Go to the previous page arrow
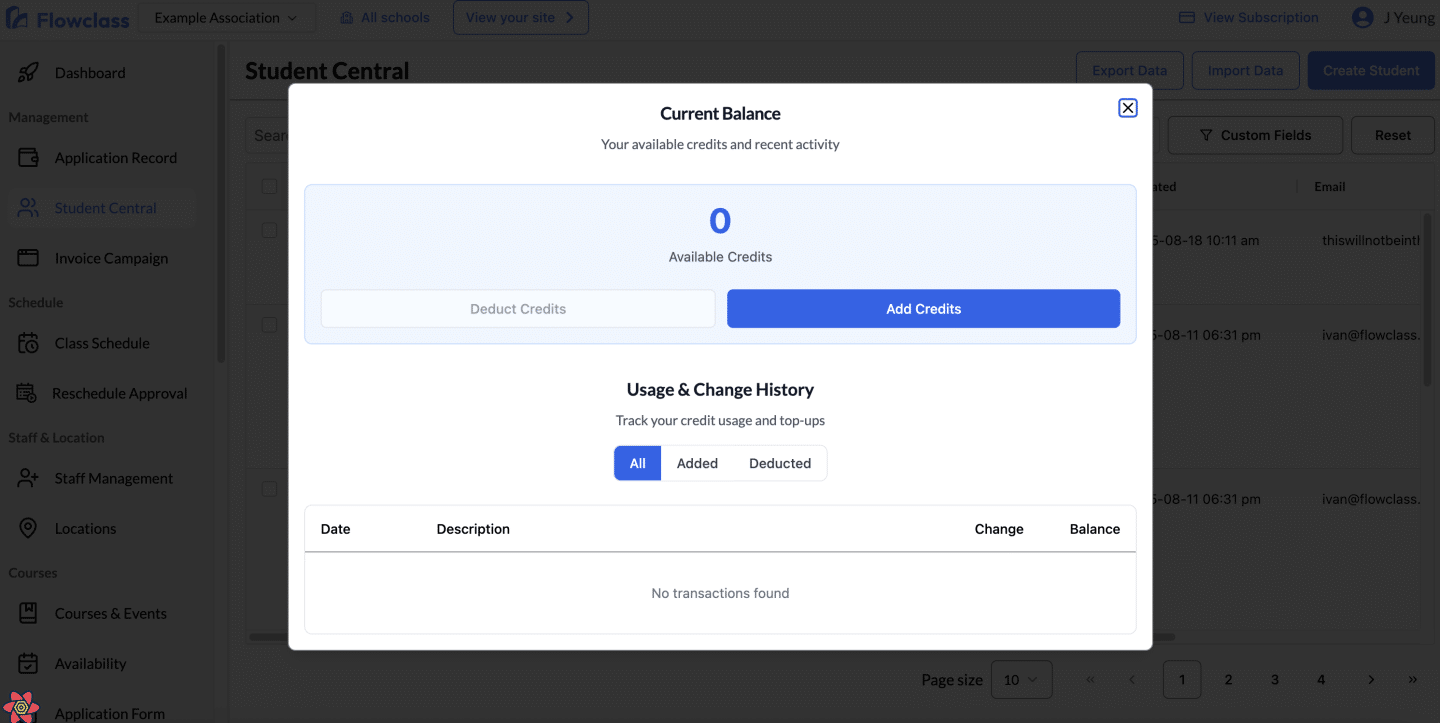 pos(1132,680)
